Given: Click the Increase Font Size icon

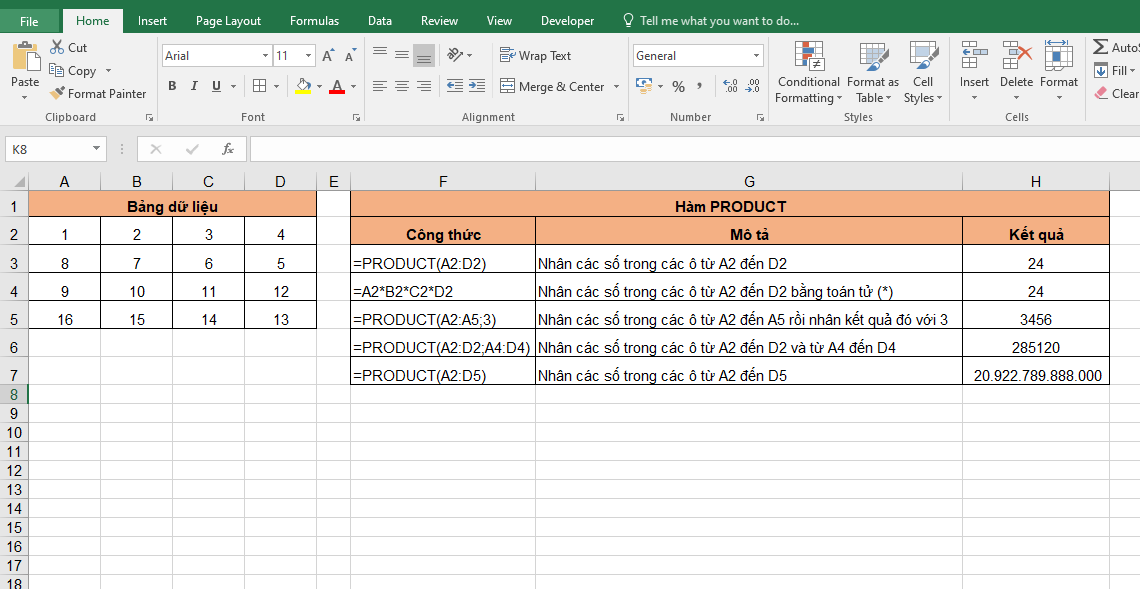Looking at the screenshot, I should click(x=328, y=56).
